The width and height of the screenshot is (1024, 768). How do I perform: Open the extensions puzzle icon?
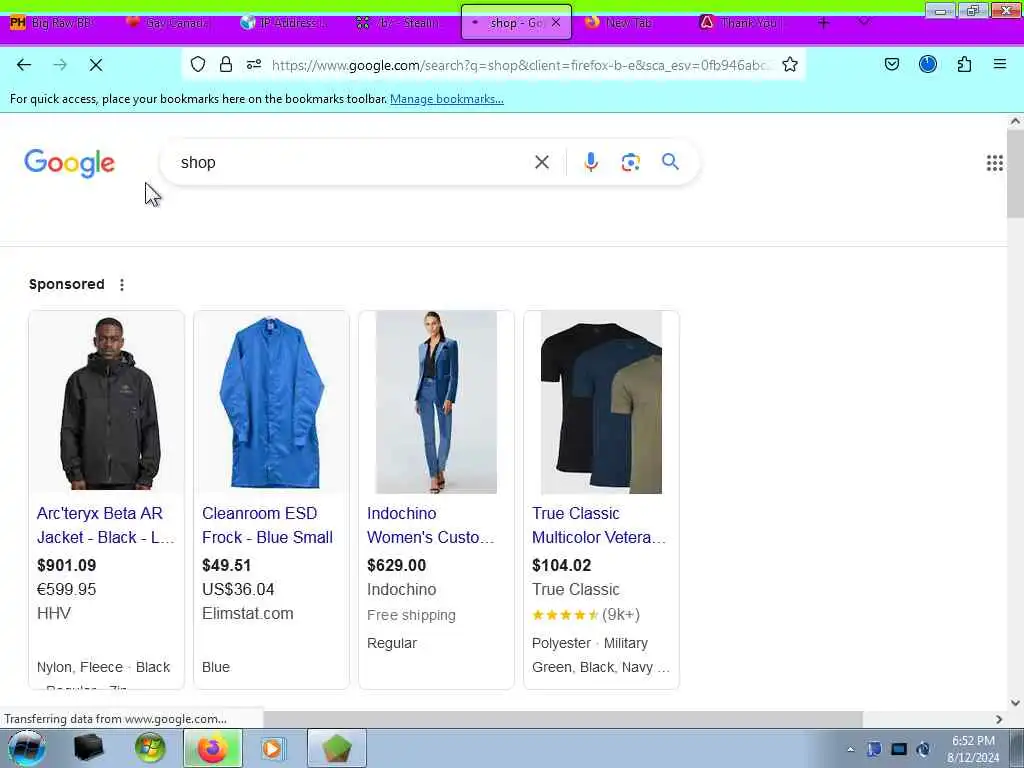click(x=965, y=64)
